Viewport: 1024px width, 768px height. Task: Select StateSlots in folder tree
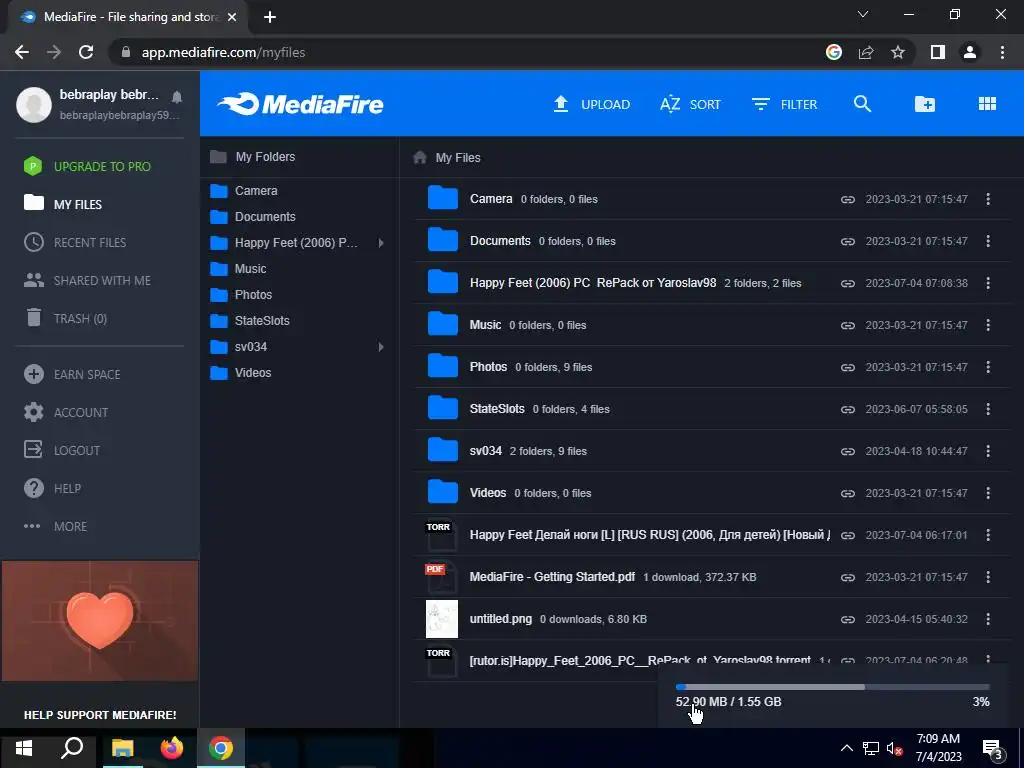[250, 321]
